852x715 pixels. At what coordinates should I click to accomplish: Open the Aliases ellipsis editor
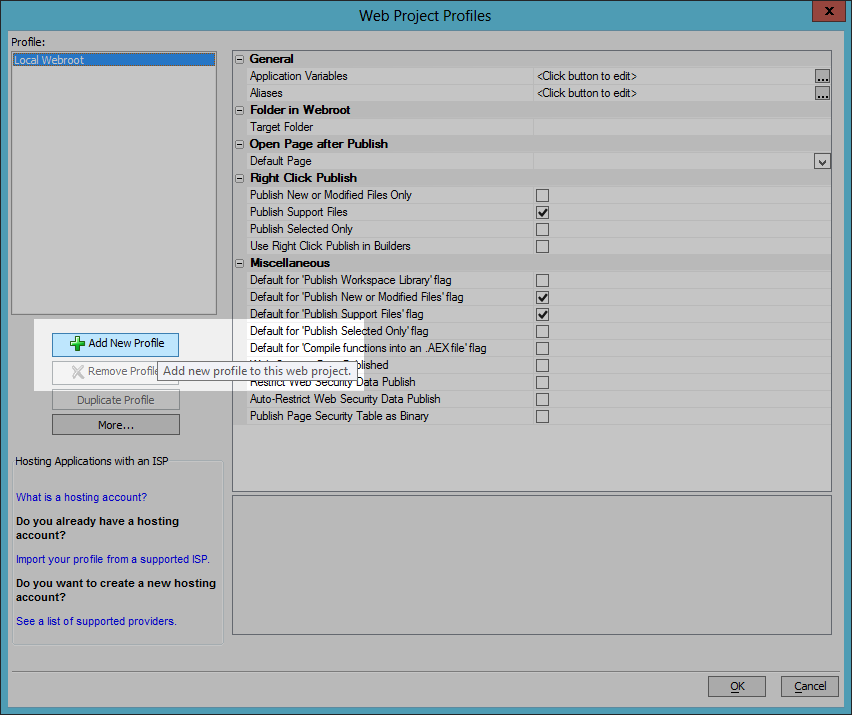click(822, 93)
